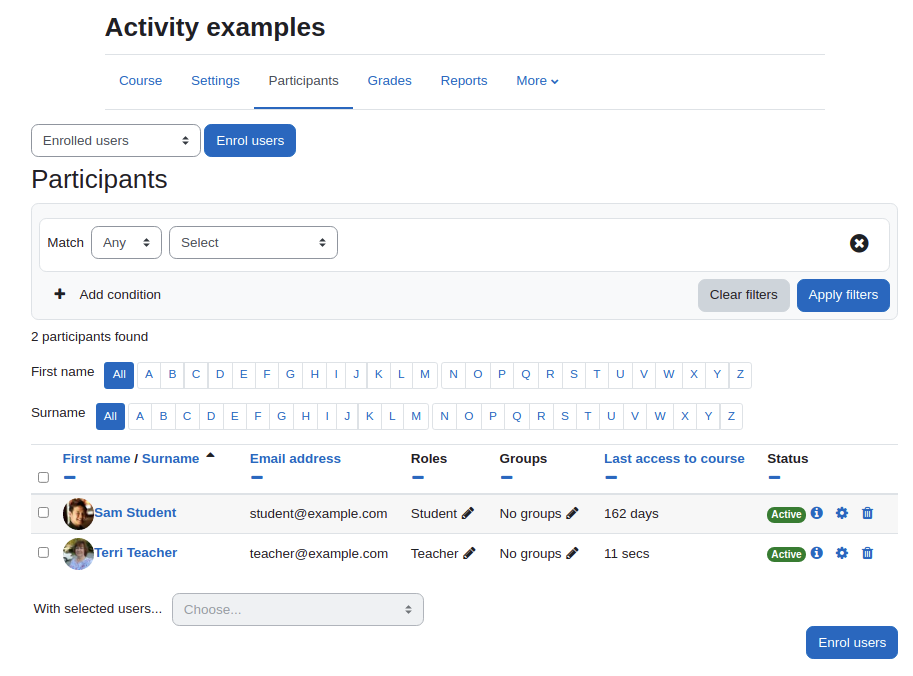Click the plus icon to add condition

(59, 294)
